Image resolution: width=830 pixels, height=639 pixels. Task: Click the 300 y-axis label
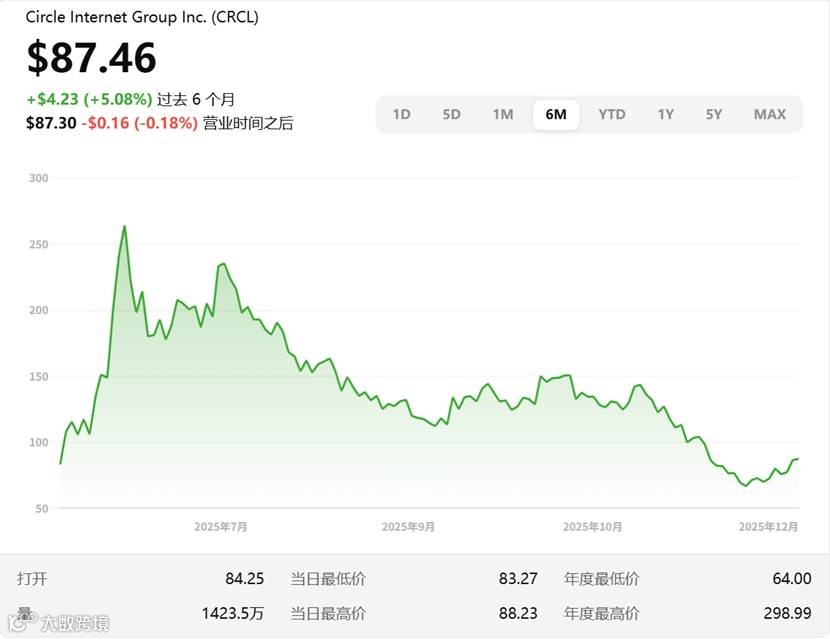click(39, 178)
